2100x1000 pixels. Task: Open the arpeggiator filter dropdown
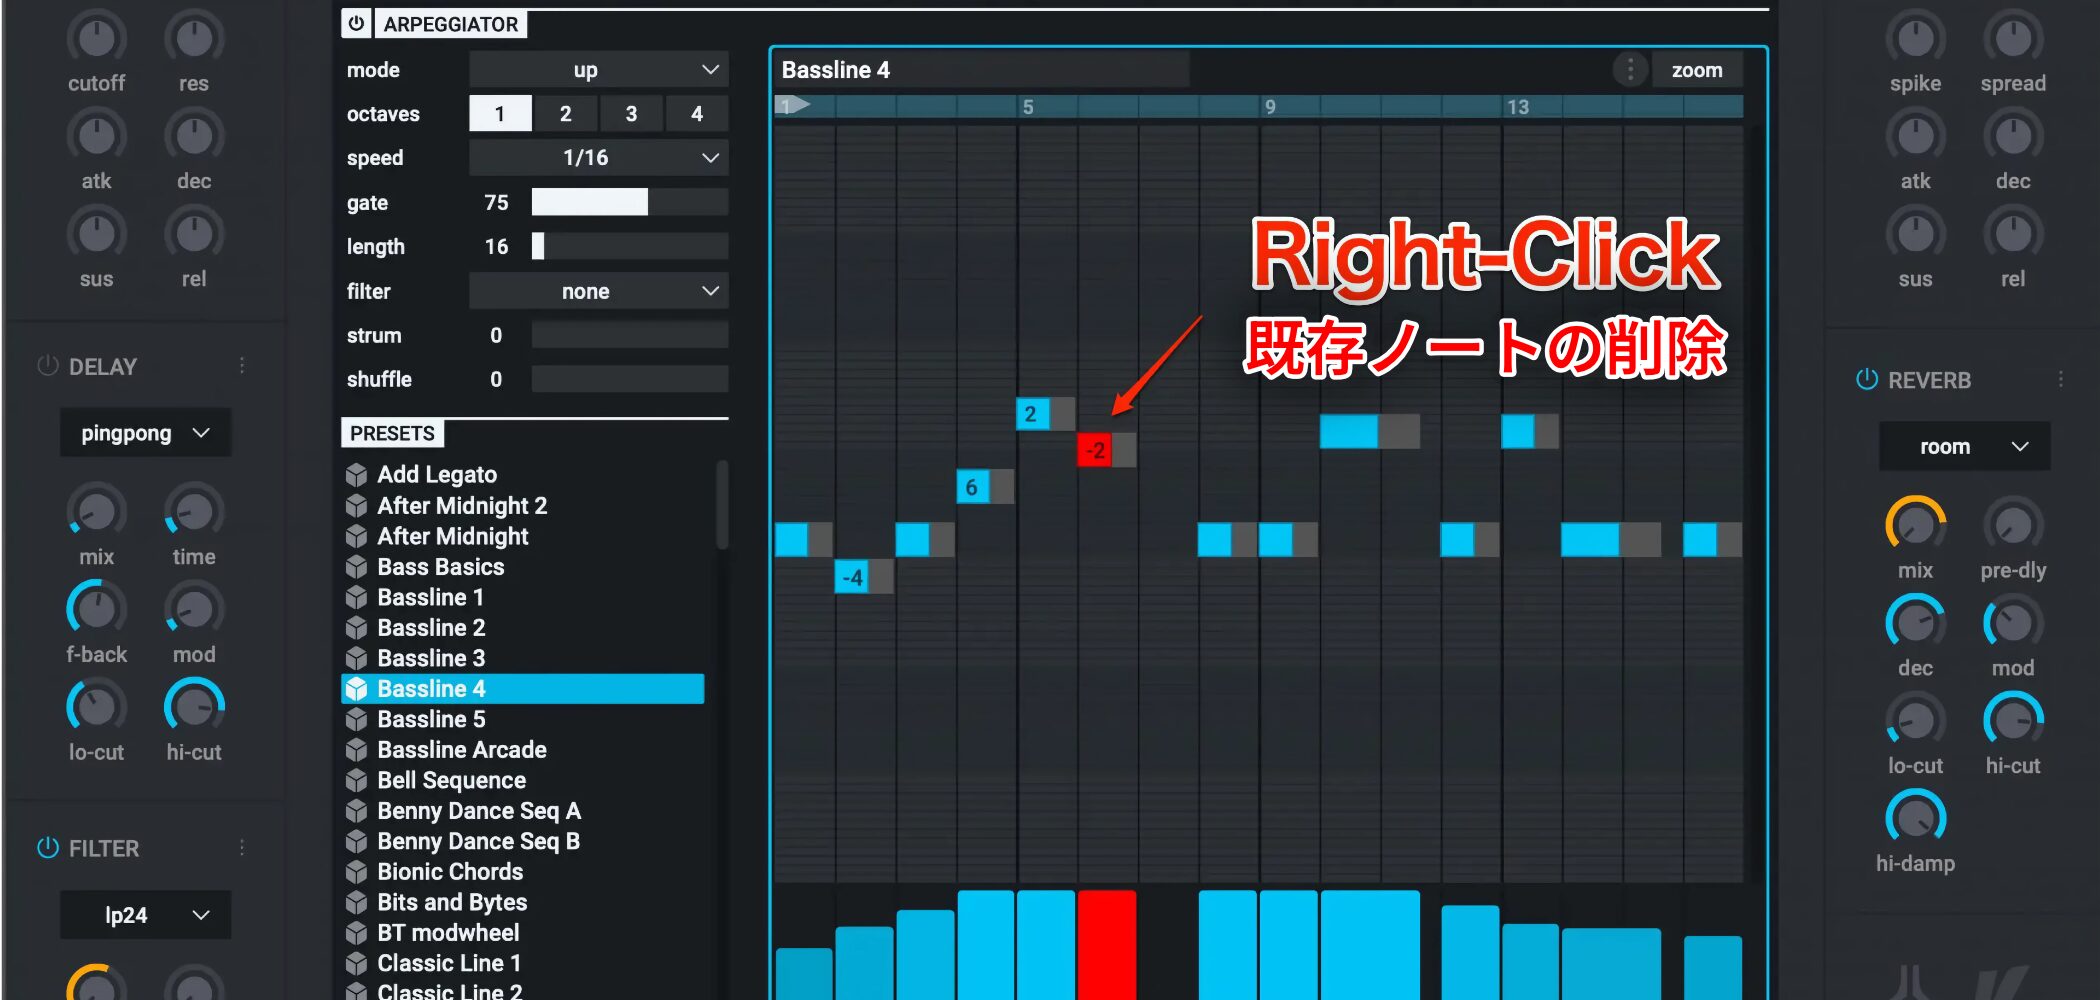coord(598,291)
